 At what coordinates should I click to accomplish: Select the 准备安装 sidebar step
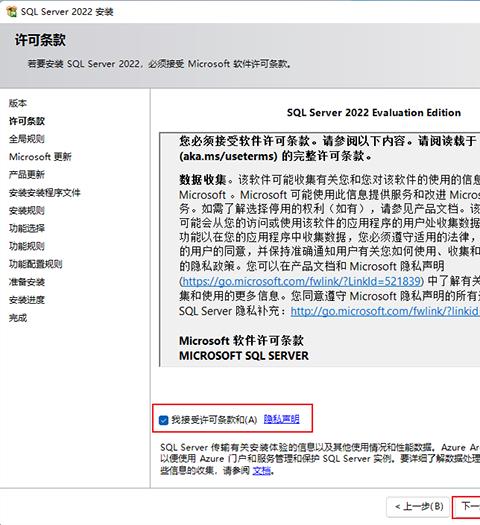coord(27,282)
